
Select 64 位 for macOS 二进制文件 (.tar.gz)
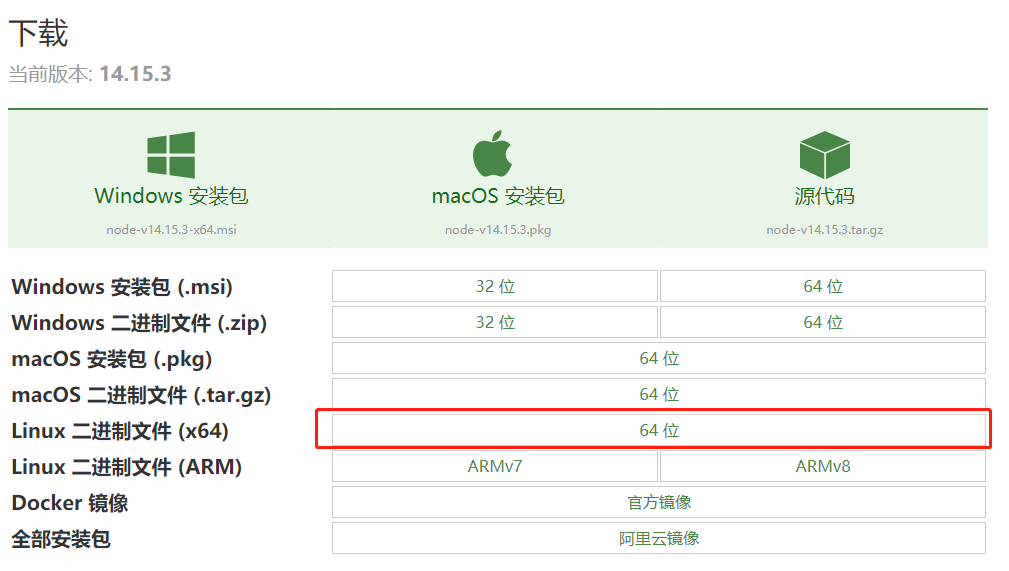tap(659, 395)
